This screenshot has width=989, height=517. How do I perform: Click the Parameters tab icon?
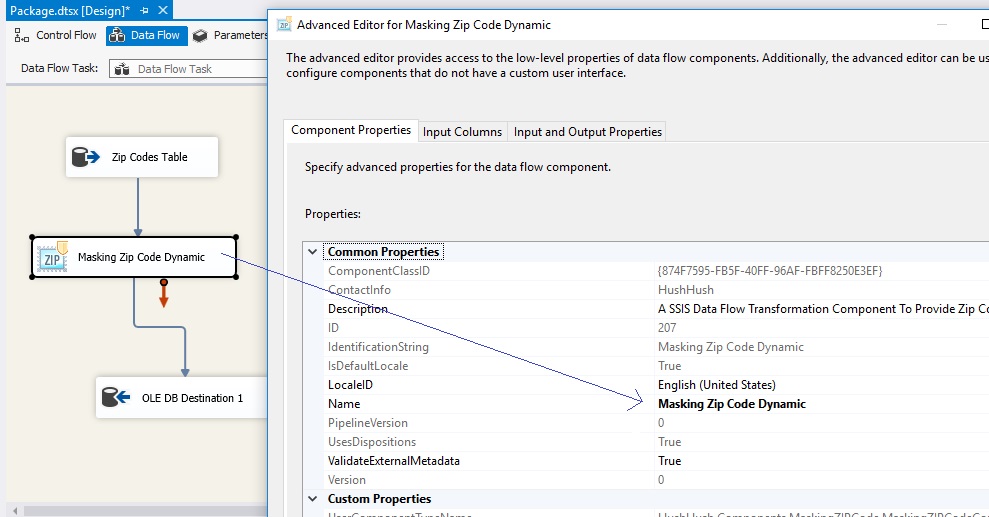tap(200, 35)
